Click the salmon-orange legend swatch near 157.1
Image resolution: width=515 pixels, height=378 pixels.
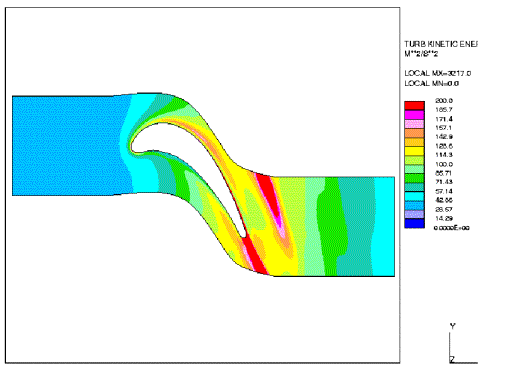[414, 133]
